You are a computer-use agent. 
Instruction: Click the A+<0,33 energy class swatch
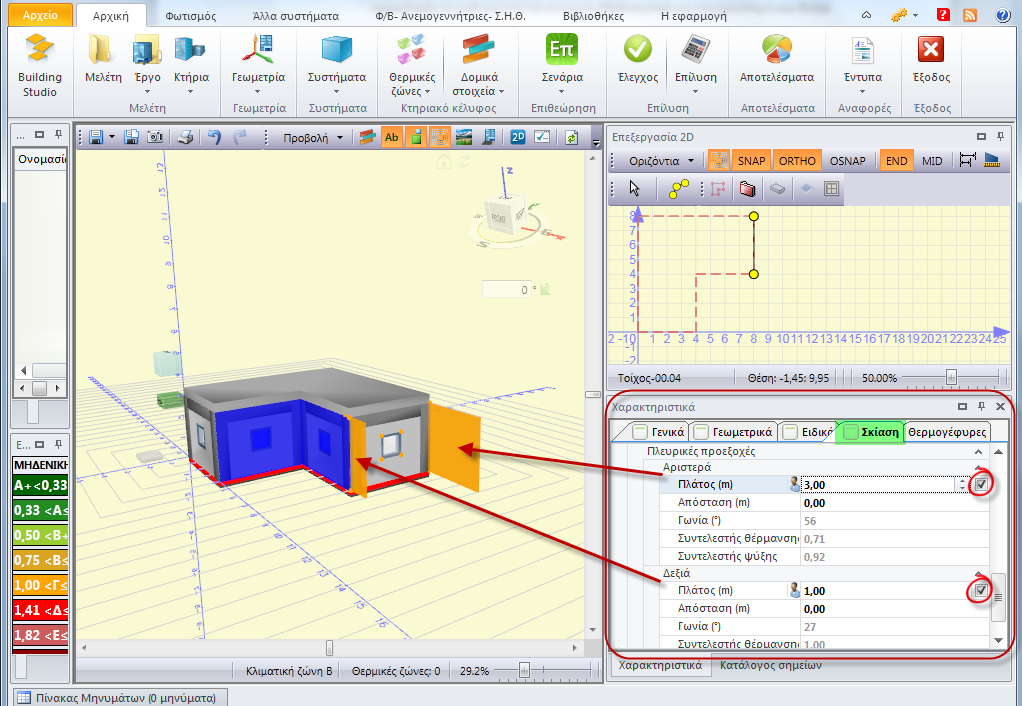[40, 485]
